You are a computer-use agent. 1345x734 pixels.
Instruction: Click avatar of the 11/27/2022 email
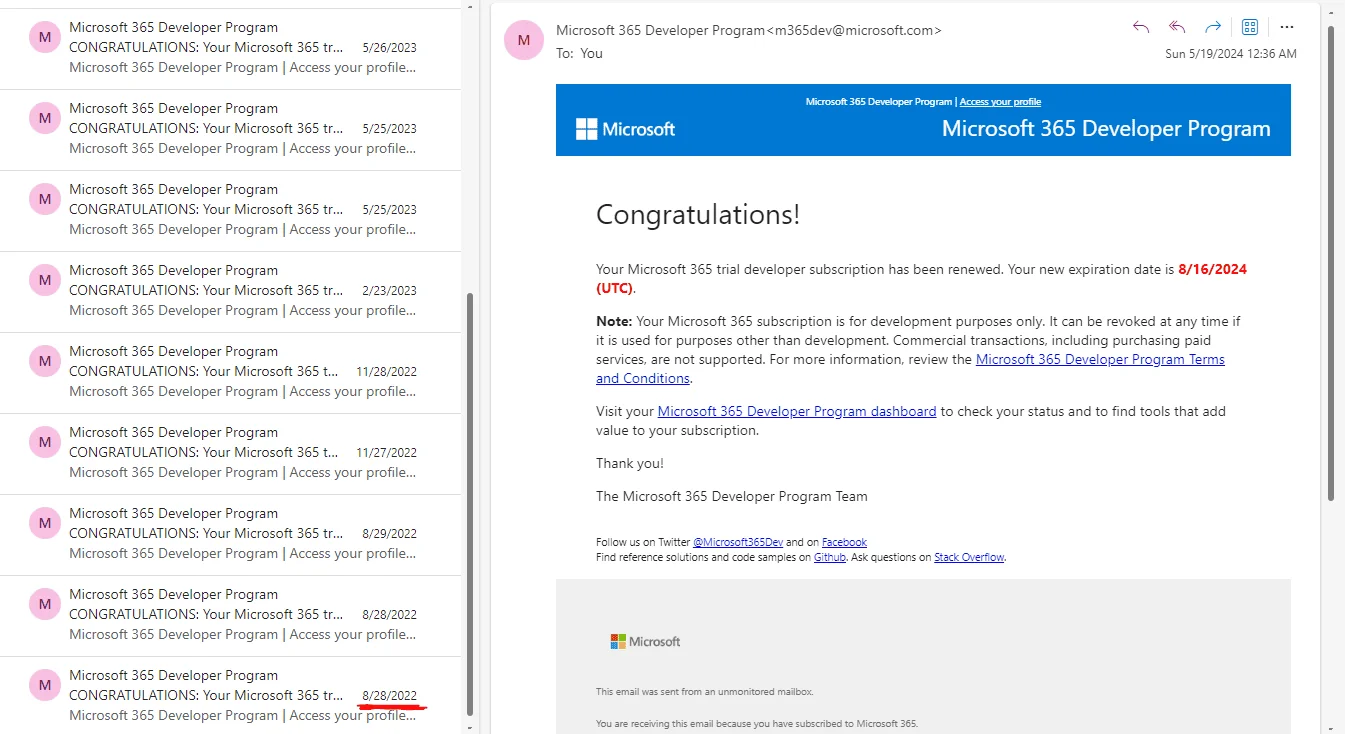tap(44, 442)
